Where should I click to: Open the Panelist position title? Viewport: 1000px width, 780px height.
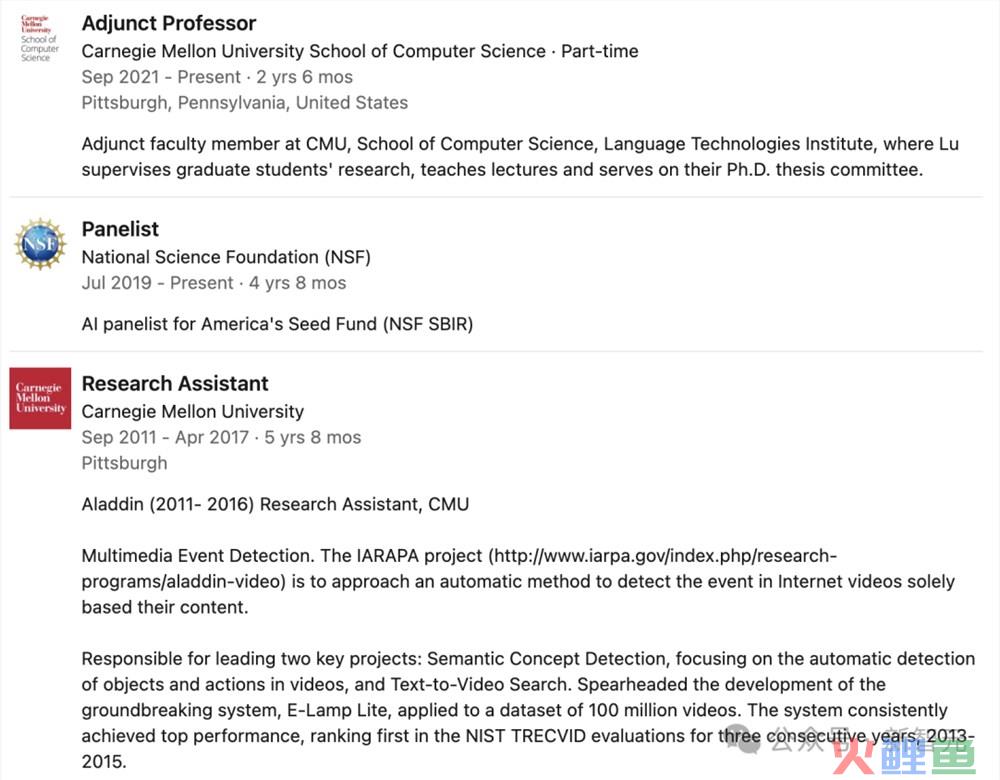pyautogui.click(x=120, y=230)
